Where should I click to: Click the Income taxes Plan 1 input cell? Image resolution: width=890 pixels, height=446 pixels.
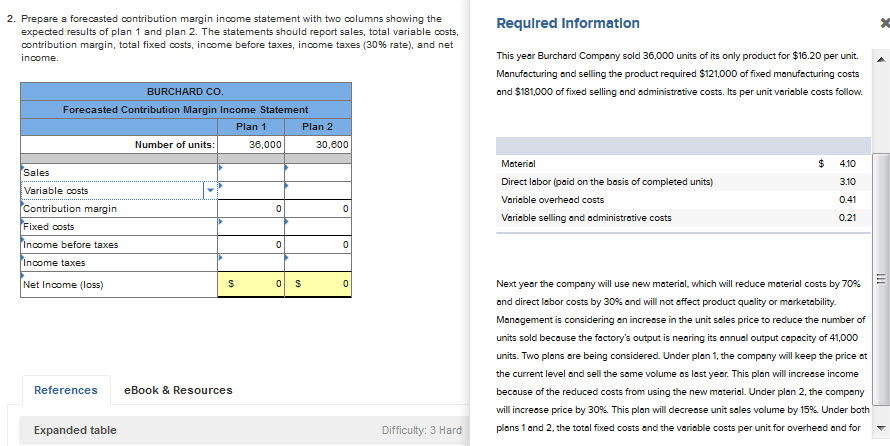point(251,263)
